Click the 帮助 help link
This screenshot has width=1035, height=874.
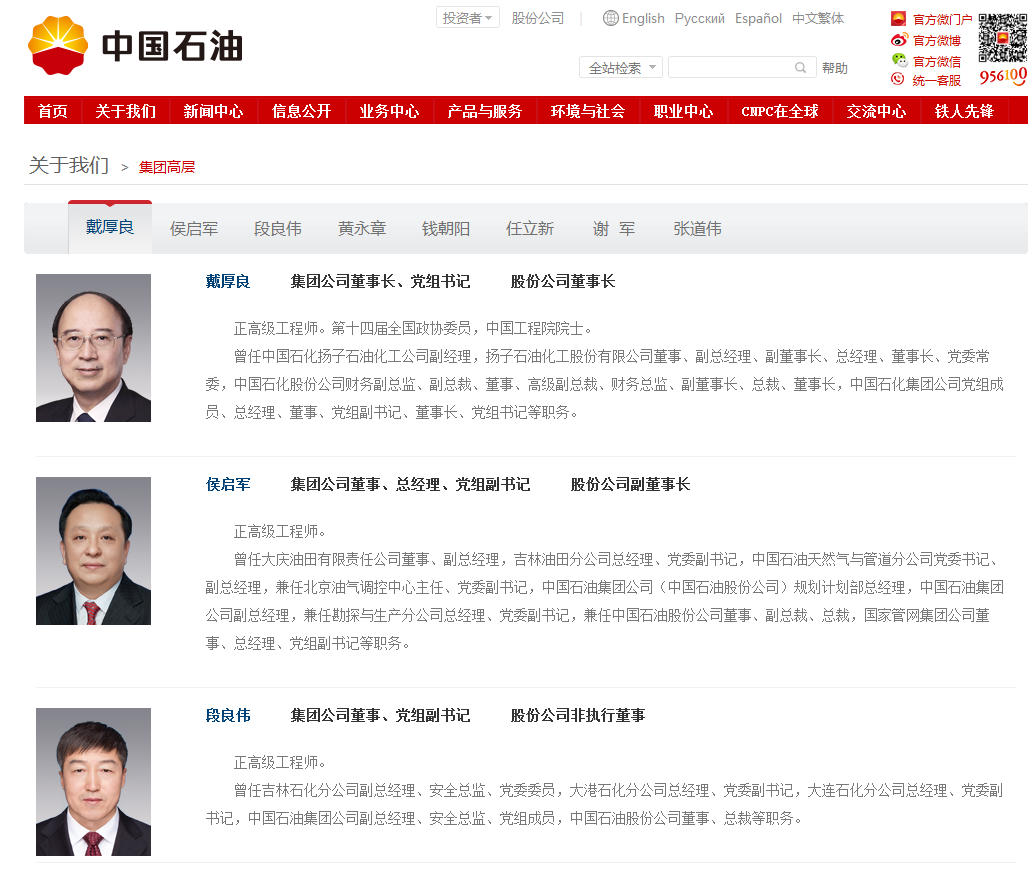coord(834,68)
